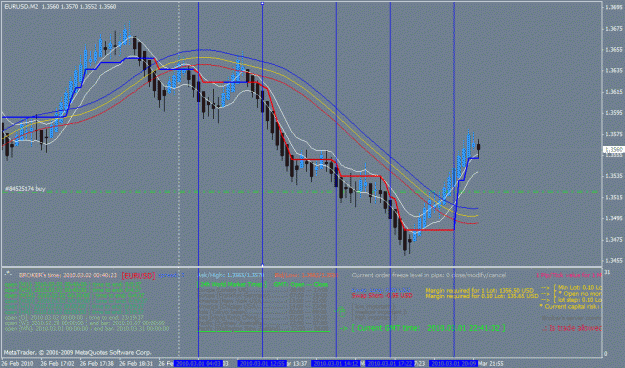Screen dimensions: 625x368
Task: Click the Is trade allowed red text
Action: tap(572, 328)
